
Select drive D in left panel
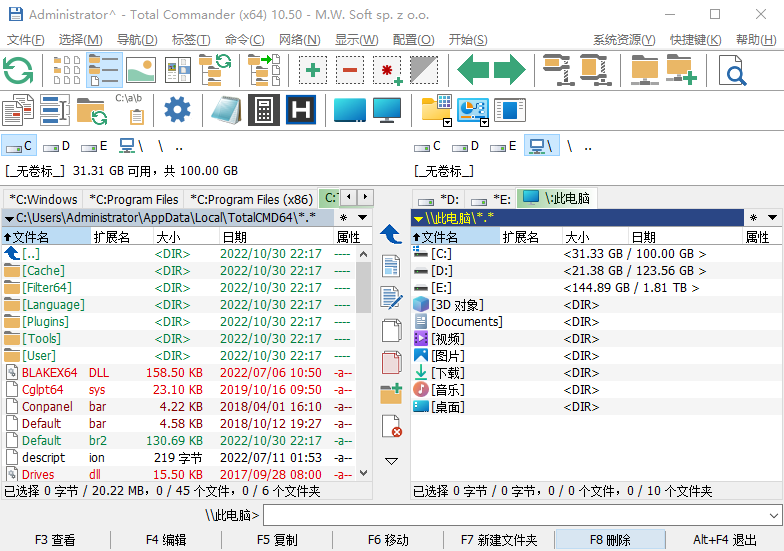pos(56,146)
